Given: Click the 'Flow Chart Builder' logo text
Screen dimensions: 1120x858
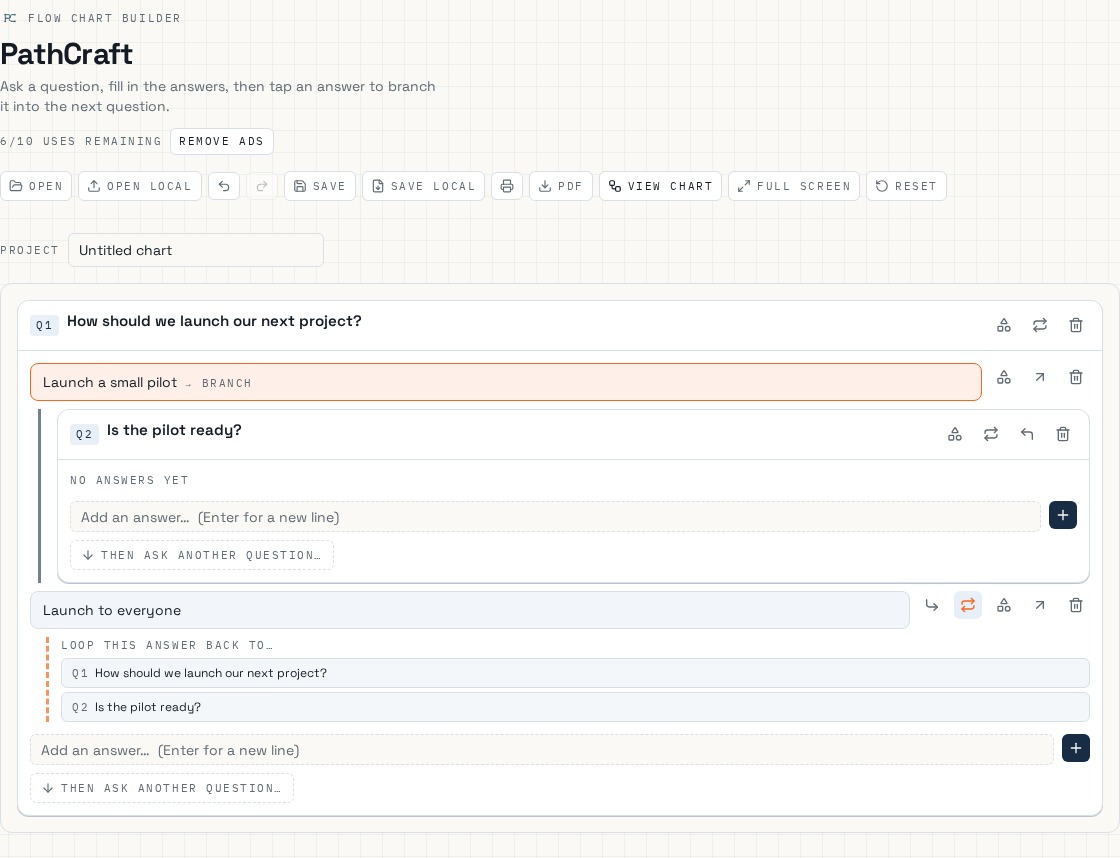Looking at the screenshot, I should click(x=104, y=18).
